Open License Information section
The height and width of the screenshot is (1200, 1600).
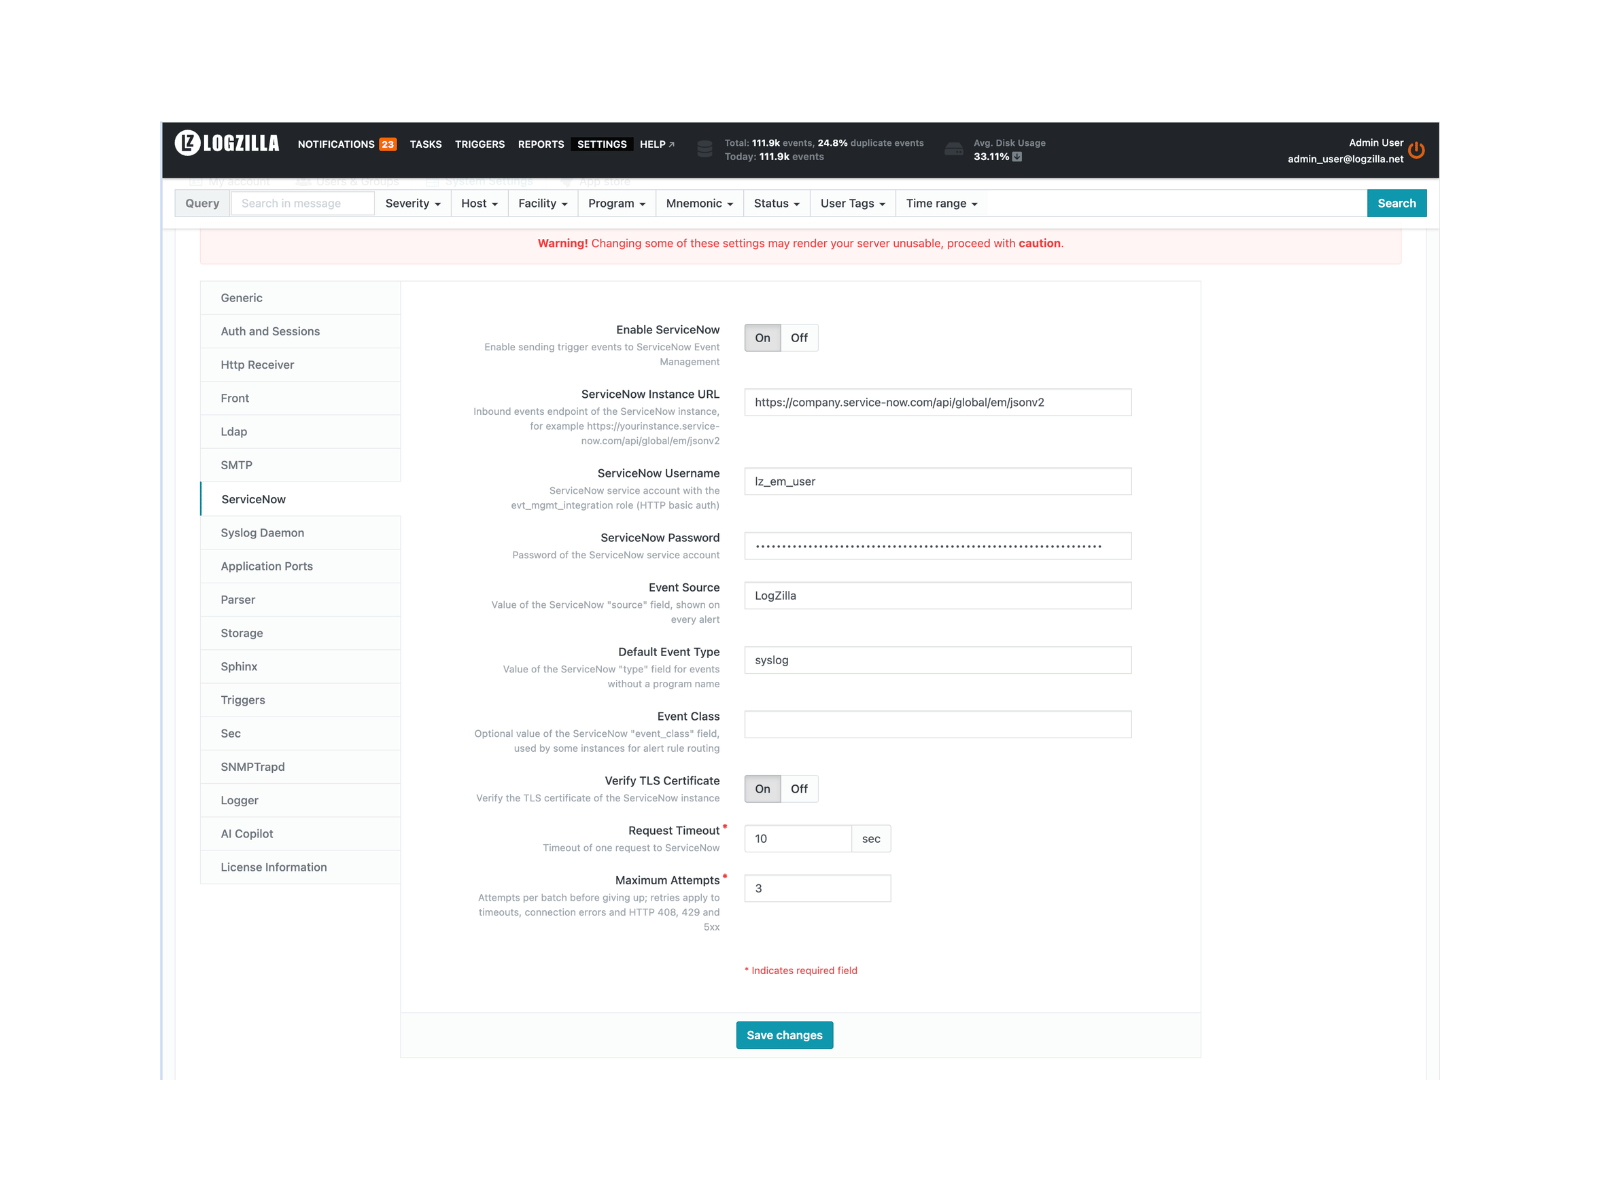click(x=301, y=868)
